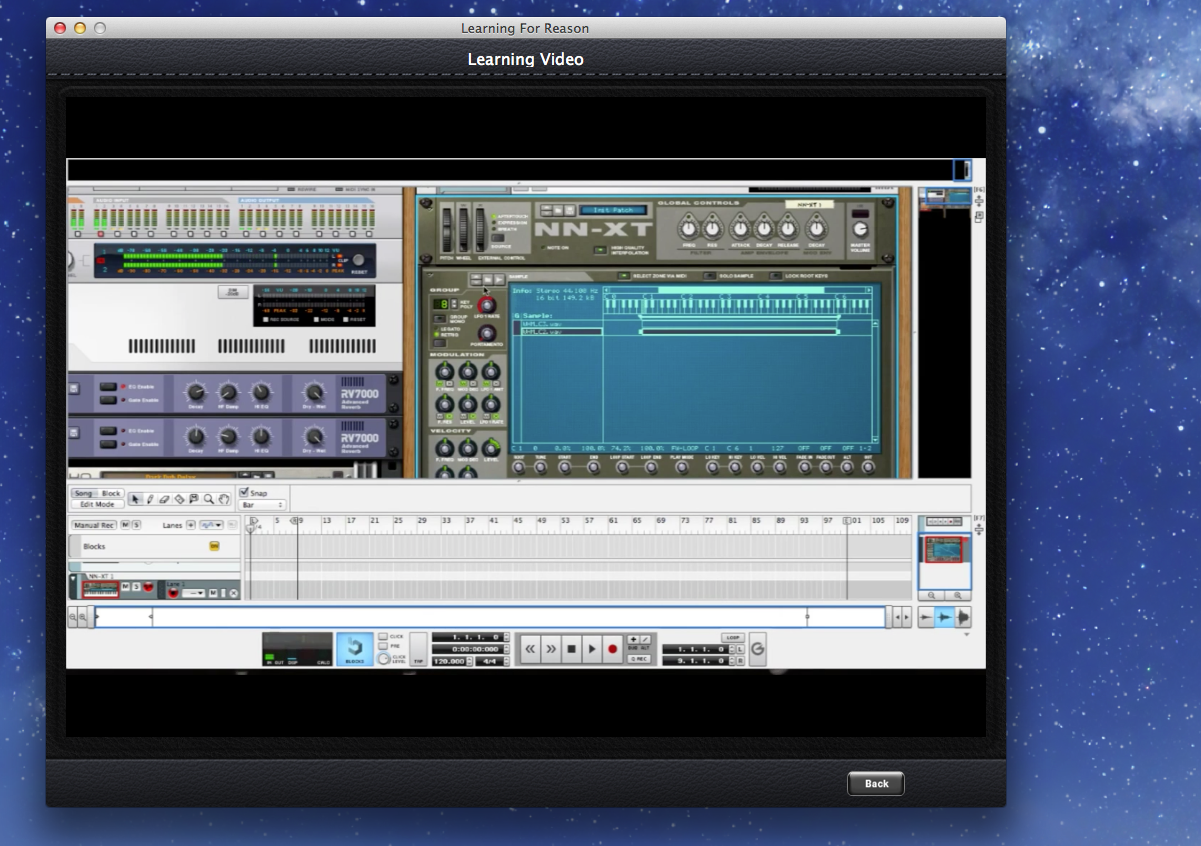Enable the Pre-count checkbox

383,646
